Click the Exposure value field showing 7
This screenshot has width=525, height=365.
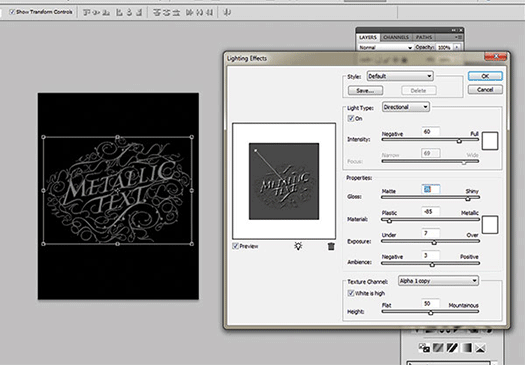coord(431,233)
